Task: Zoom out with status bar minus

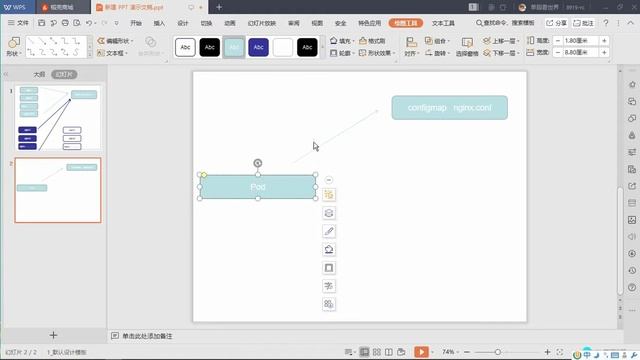Action: pos(467,352)
